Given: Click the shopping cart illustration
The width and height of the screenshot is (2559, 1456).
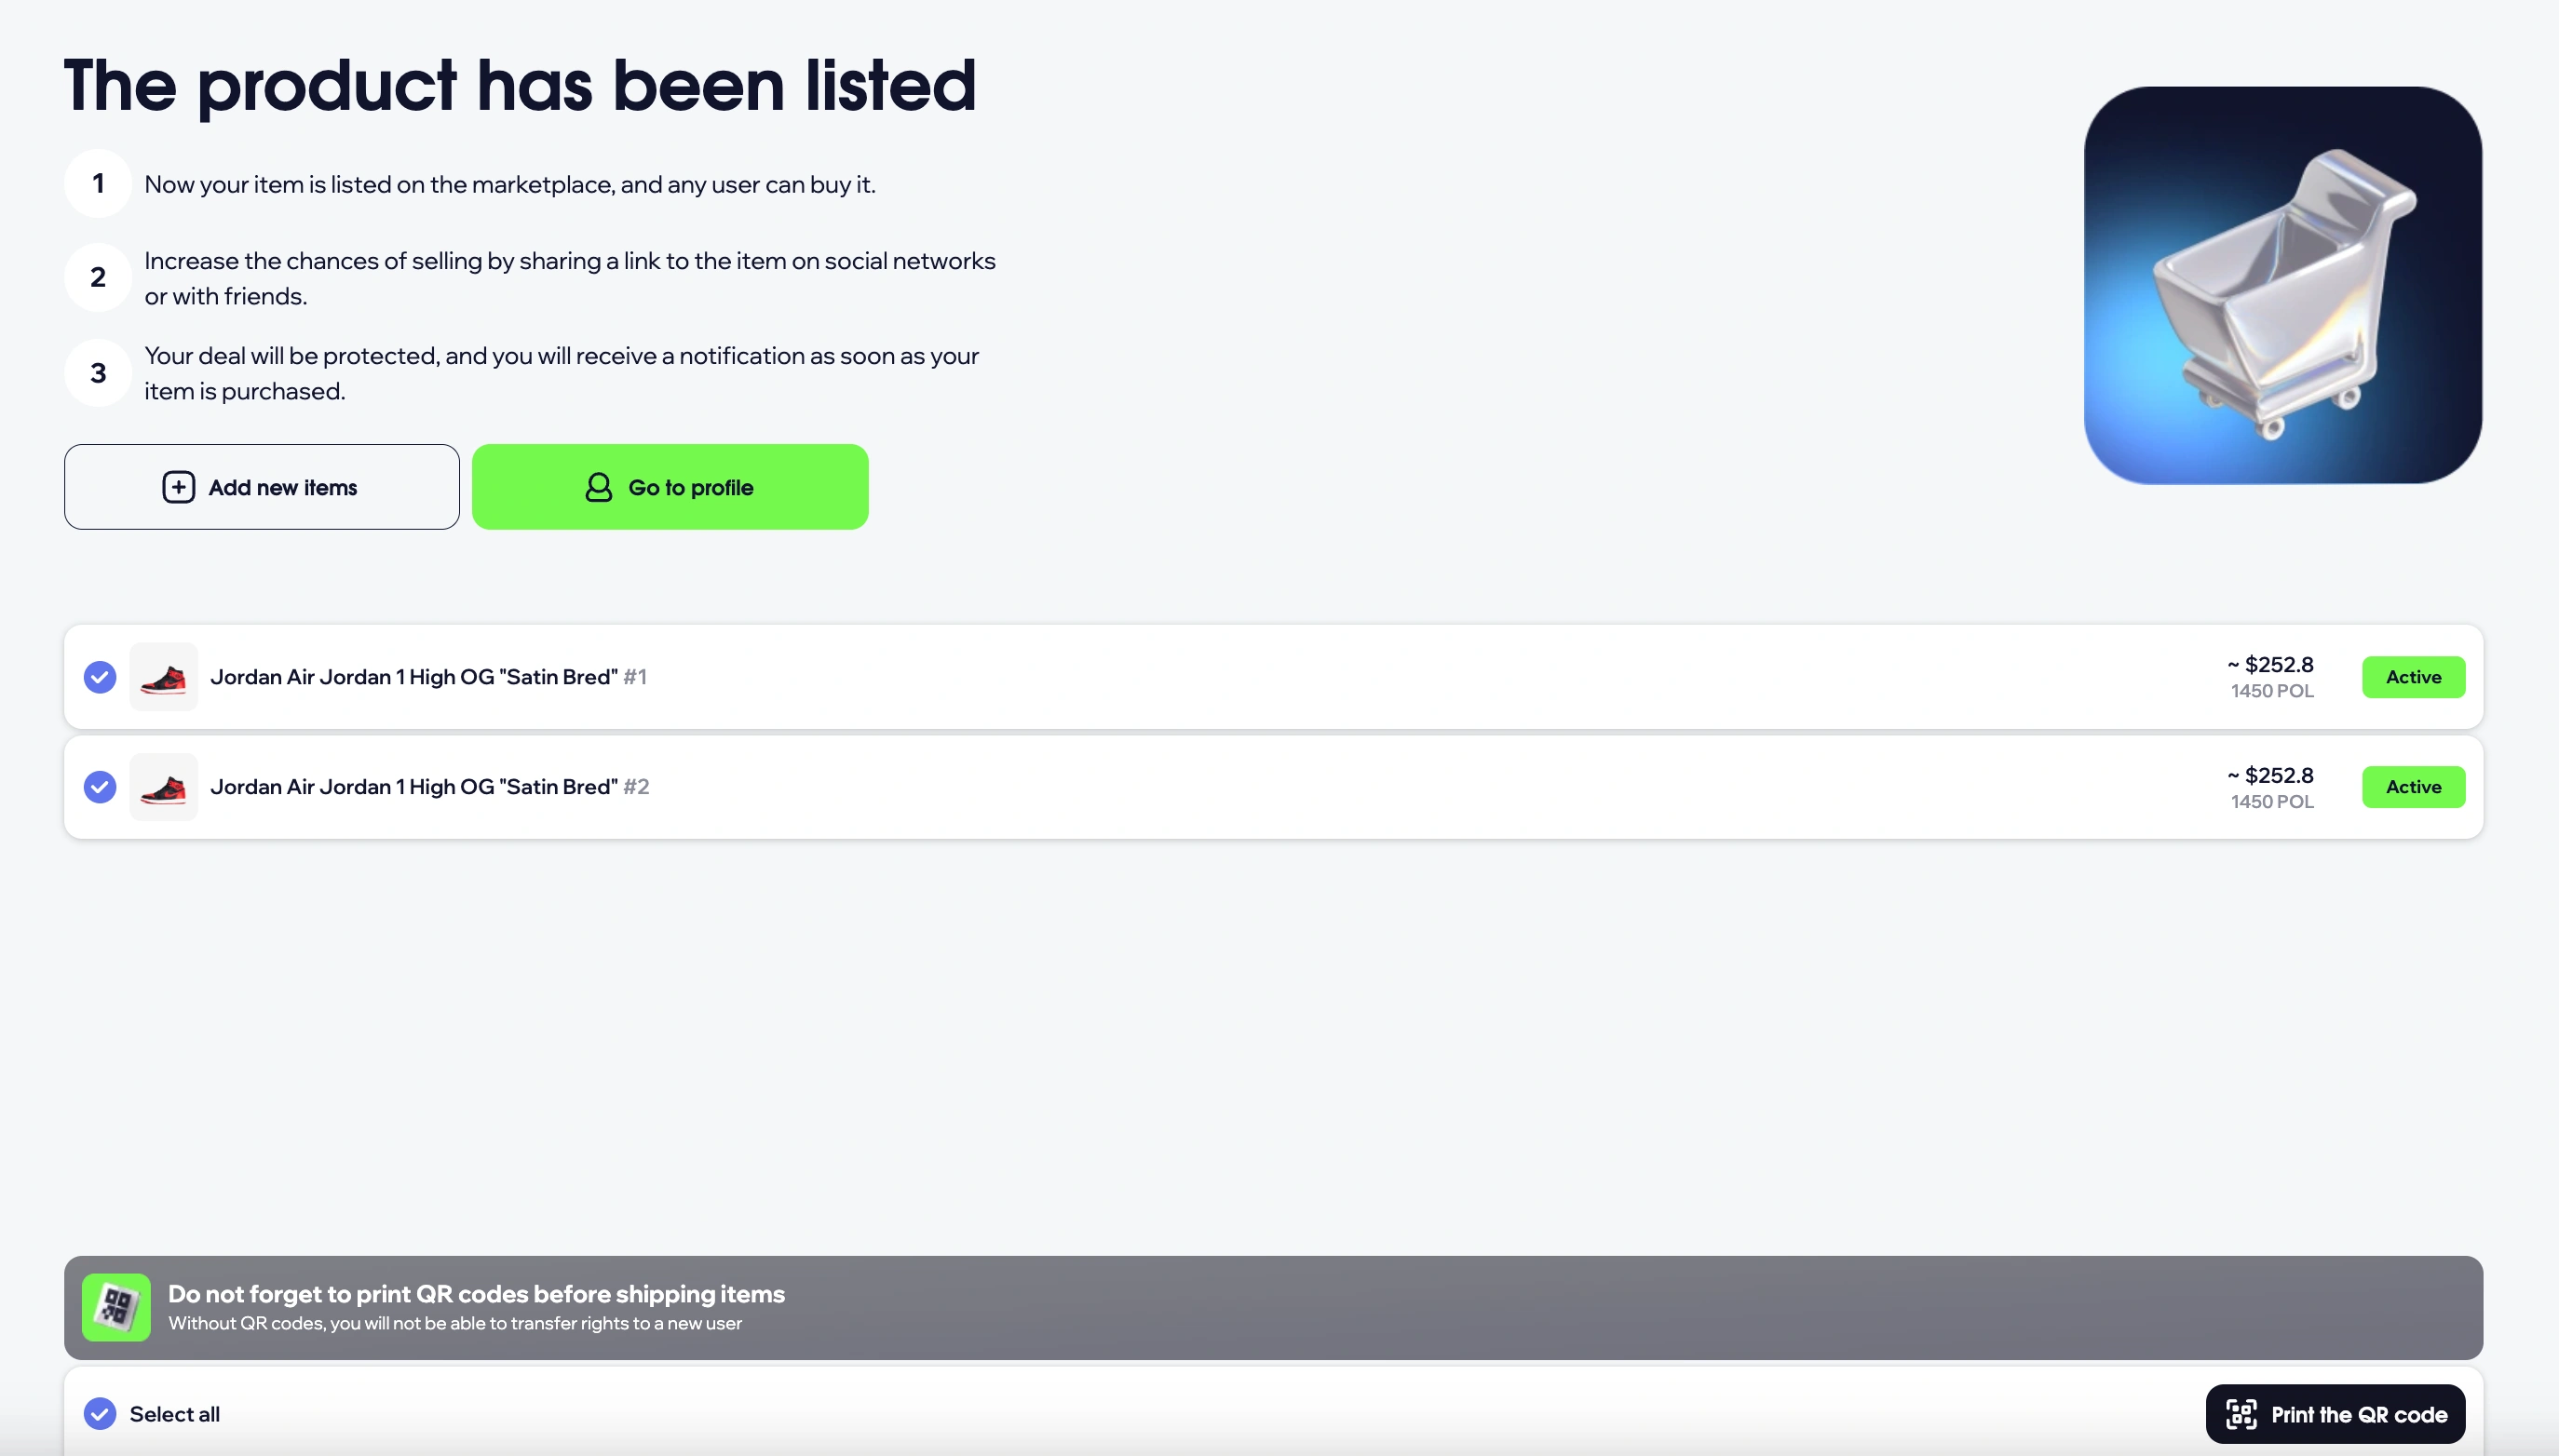Looking at the screenshot, I should click(x=2282, y=285).
